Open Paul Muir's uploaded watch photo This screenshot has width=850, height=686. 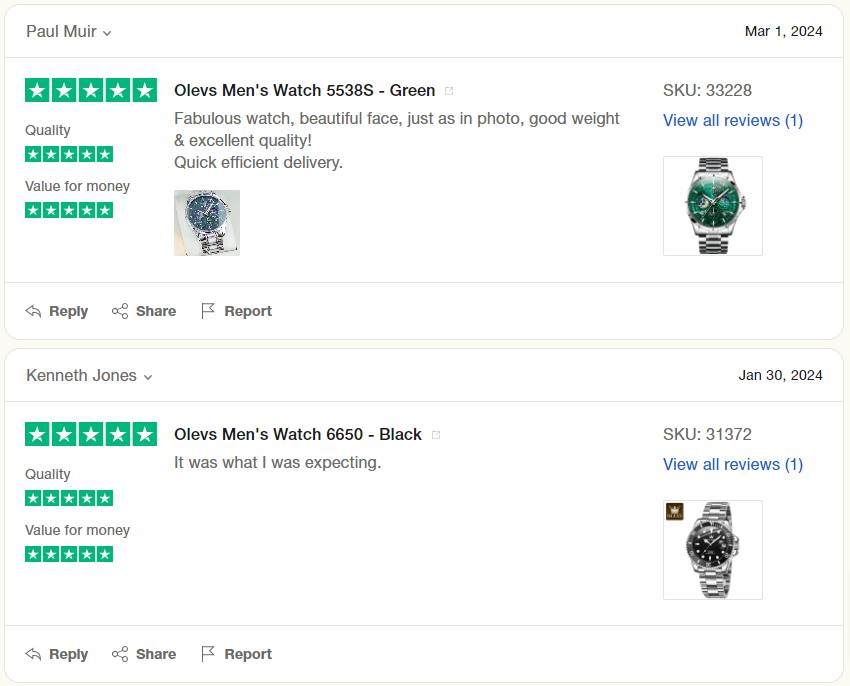[207, 222]
